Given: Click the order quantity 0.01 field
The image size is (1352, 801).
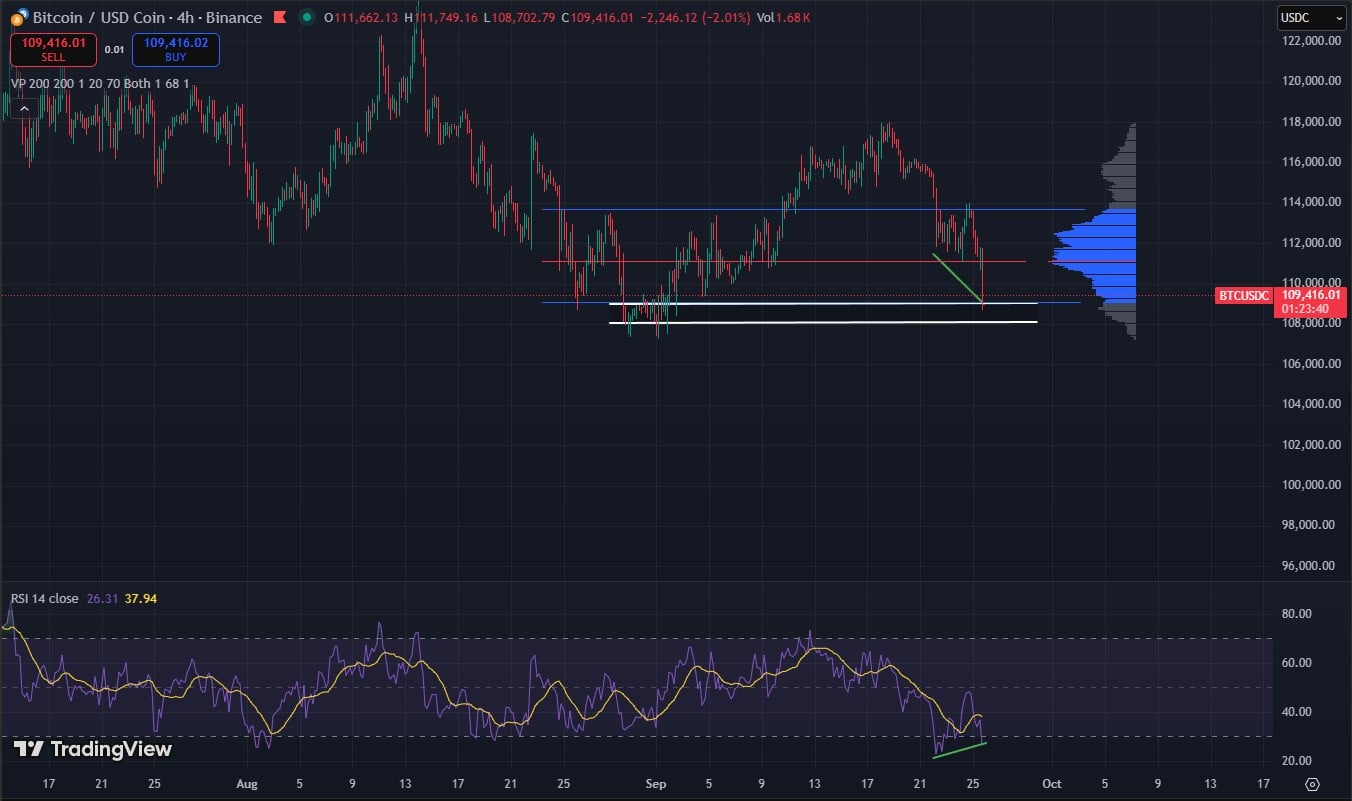Looking at the screenshot, I should click(114, 50).
